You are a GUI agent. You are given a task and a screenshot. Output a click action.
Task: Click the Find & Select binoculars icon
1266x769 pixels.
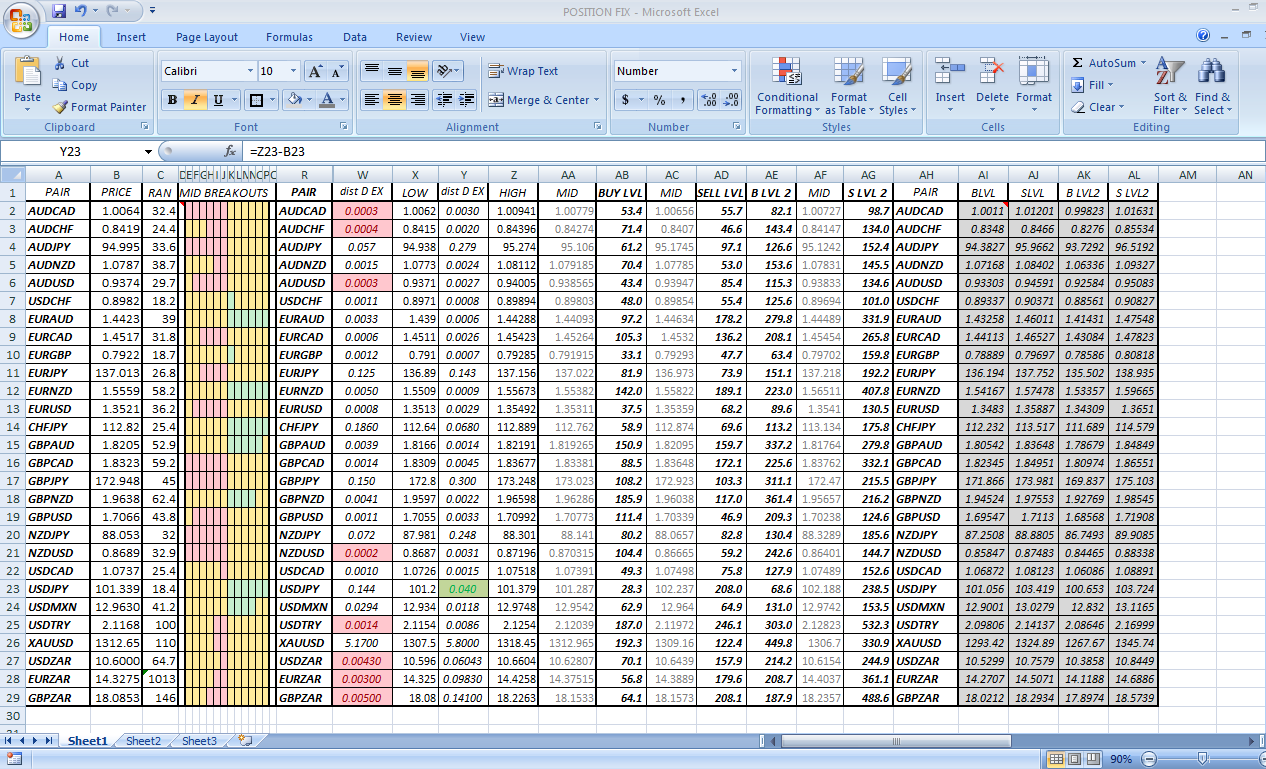1212,72
